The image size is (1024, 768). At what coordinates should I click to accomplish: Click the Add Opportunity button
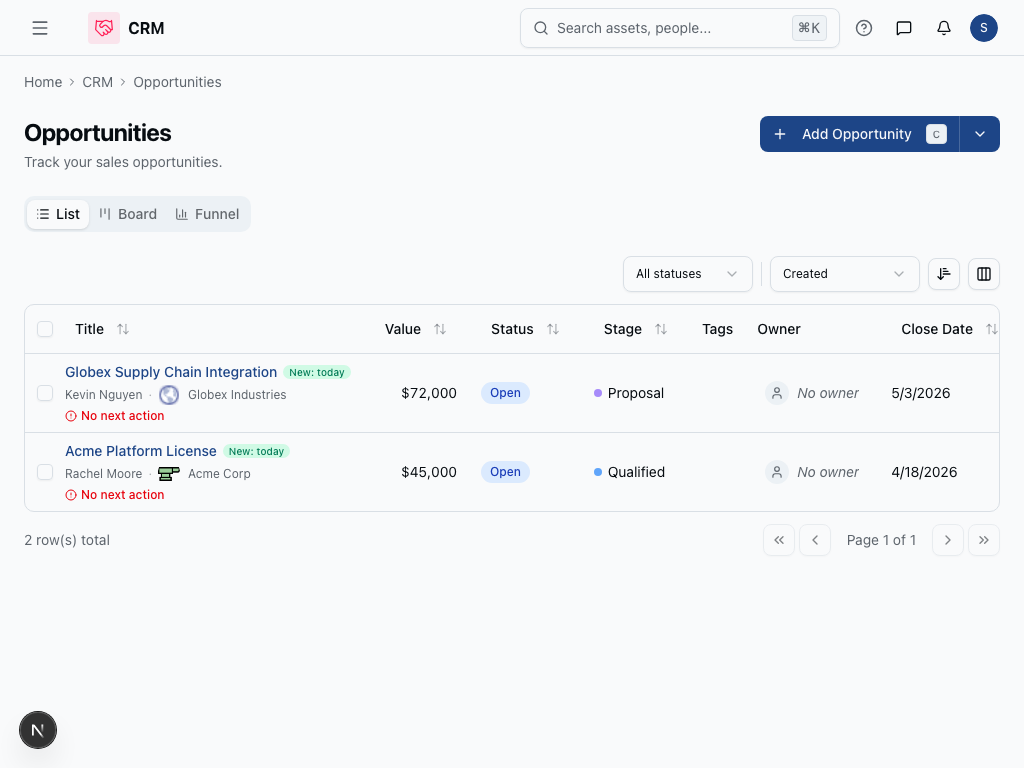point(858,134)
